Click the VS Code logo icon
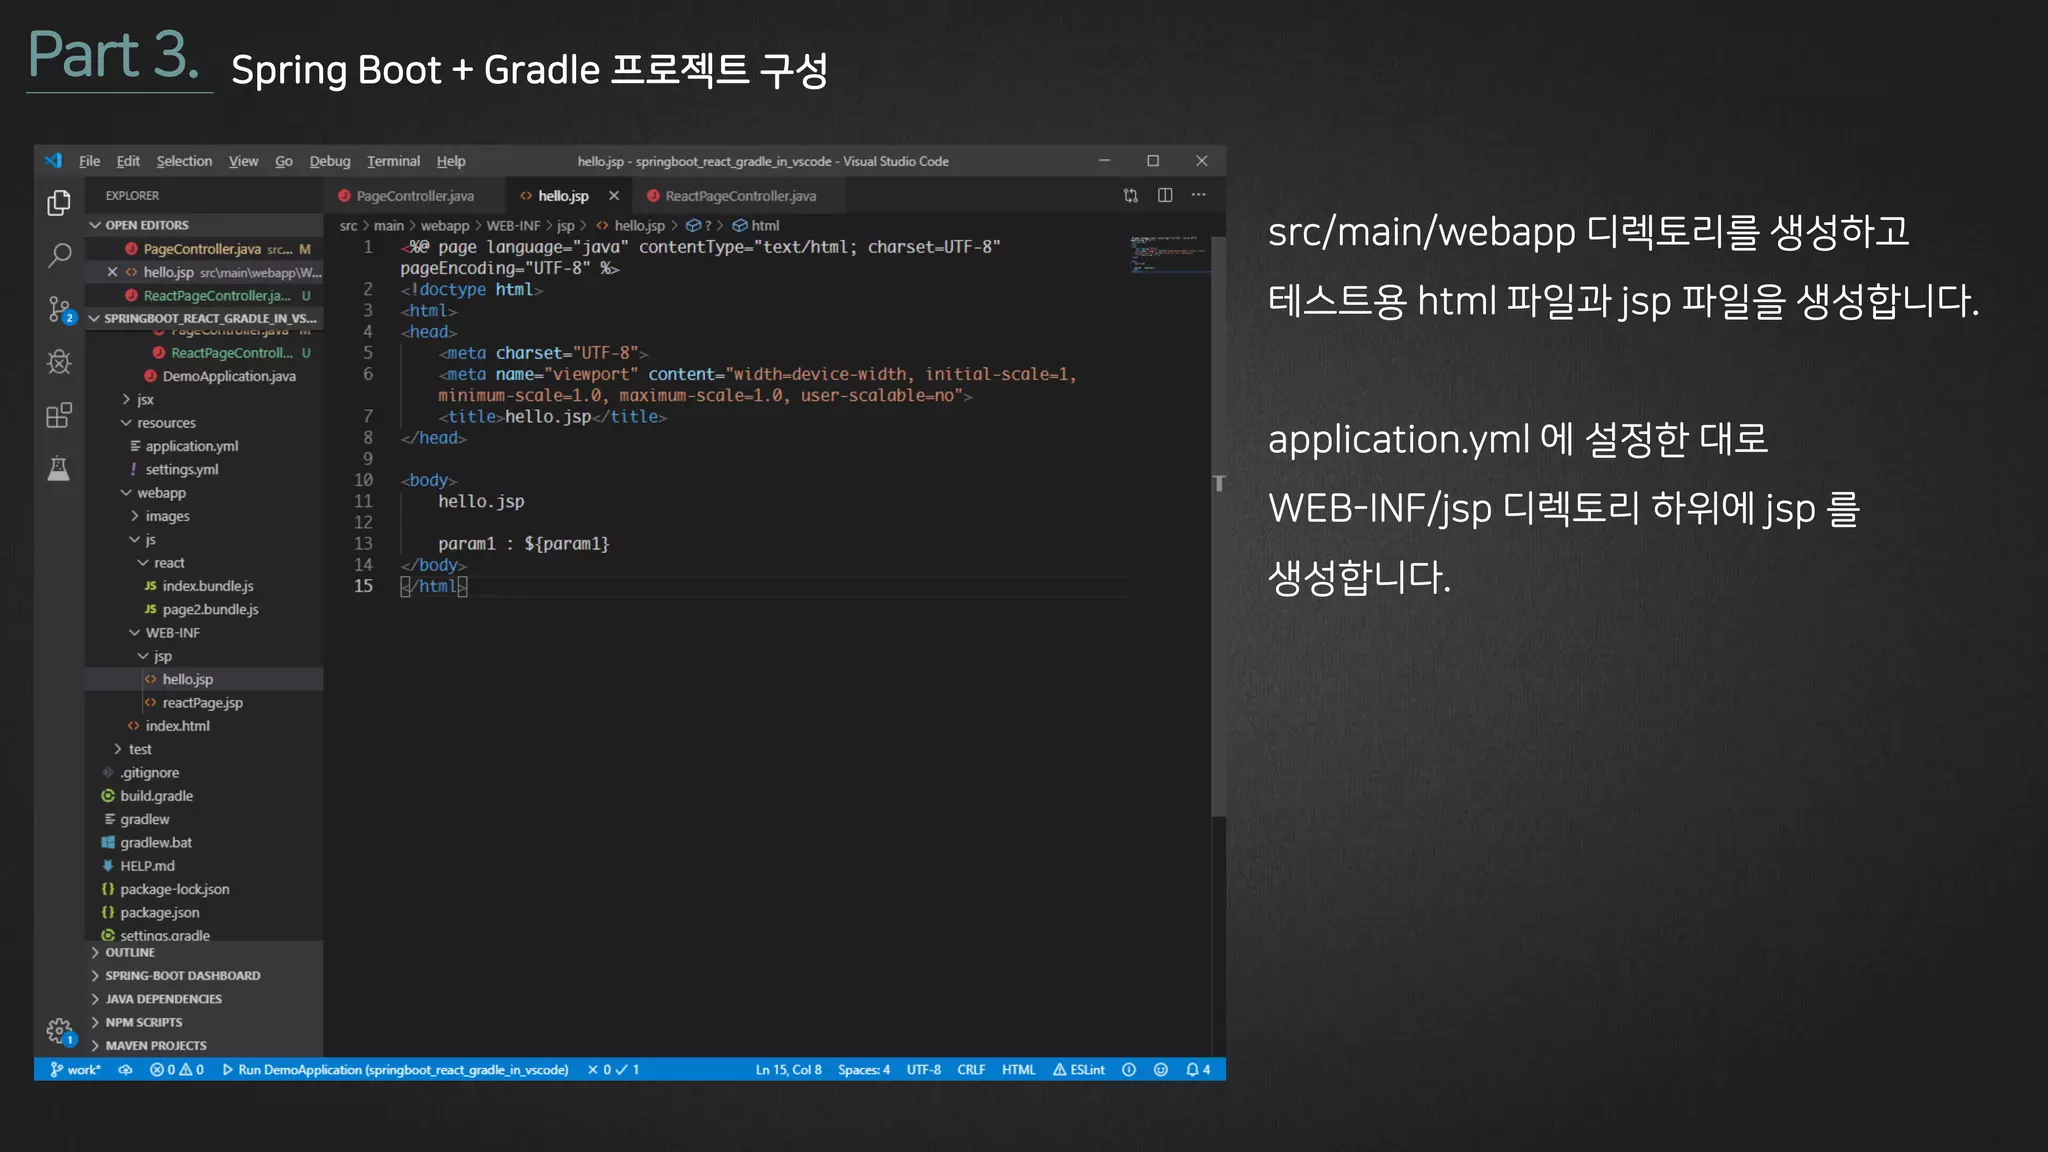 tap(53, 161)
